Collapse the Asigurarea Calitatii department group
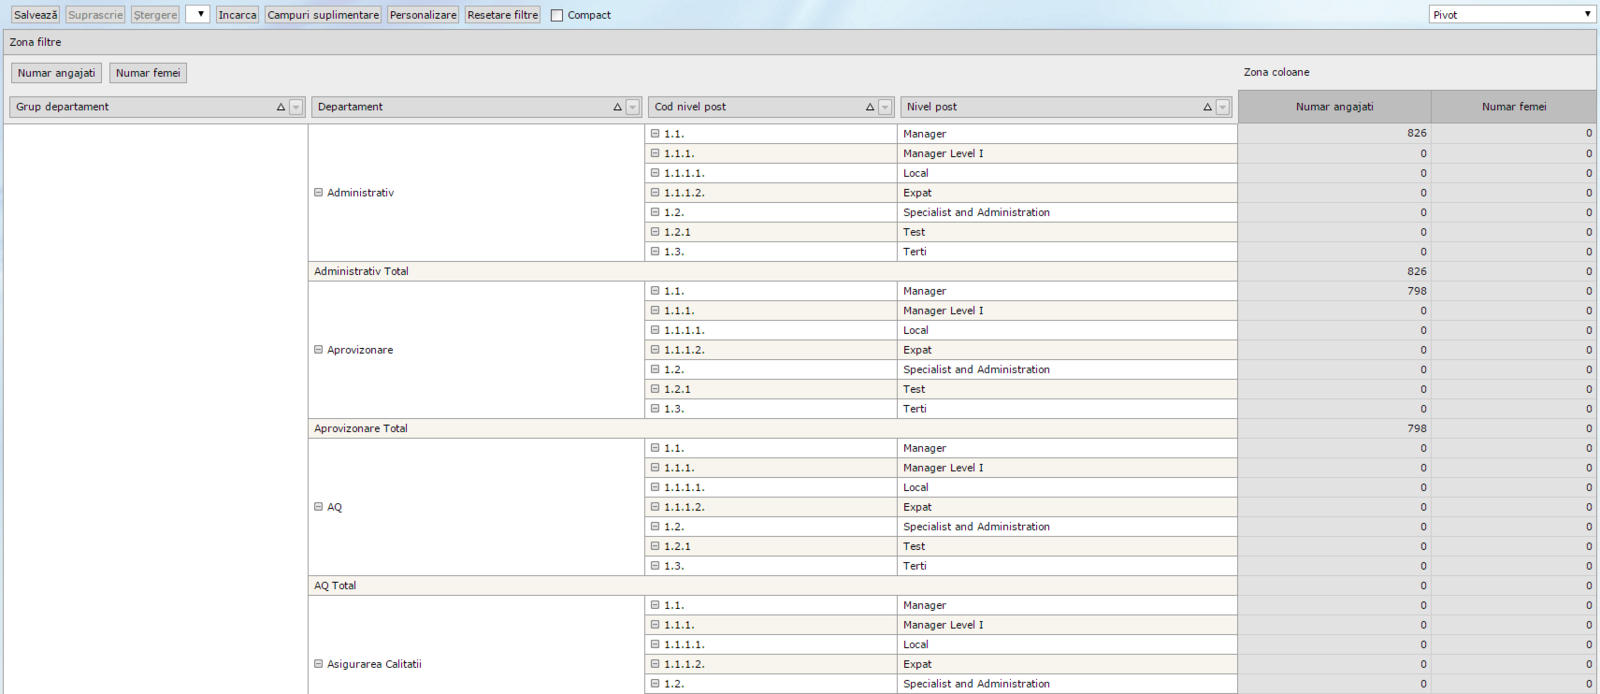Image resolution: width=1600 pixels, height=694 pixels. point(319,664)
